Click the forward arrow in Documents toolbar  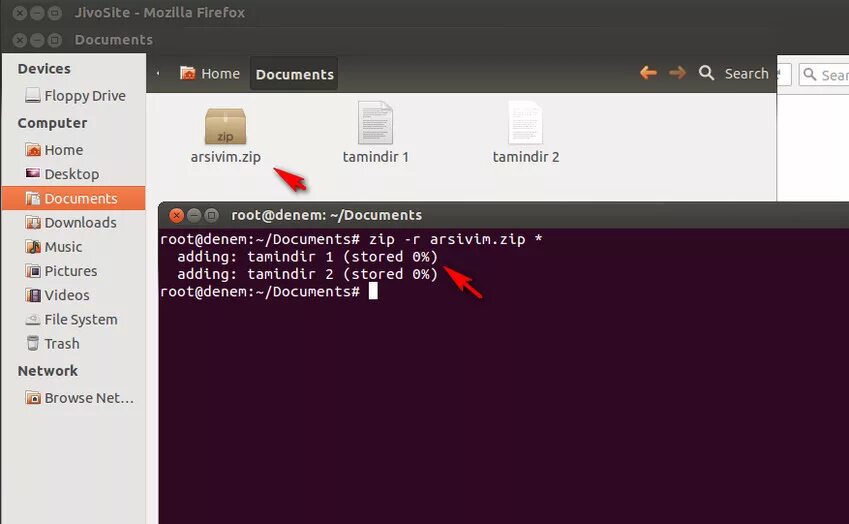coord(677,73)
